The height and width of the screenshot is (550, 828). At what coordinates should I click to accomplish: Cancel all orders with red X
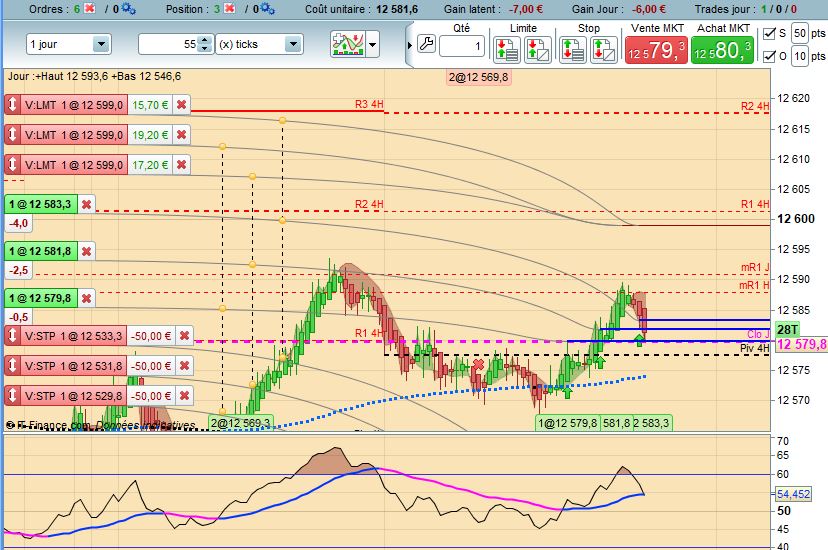(x=90, y=9)
